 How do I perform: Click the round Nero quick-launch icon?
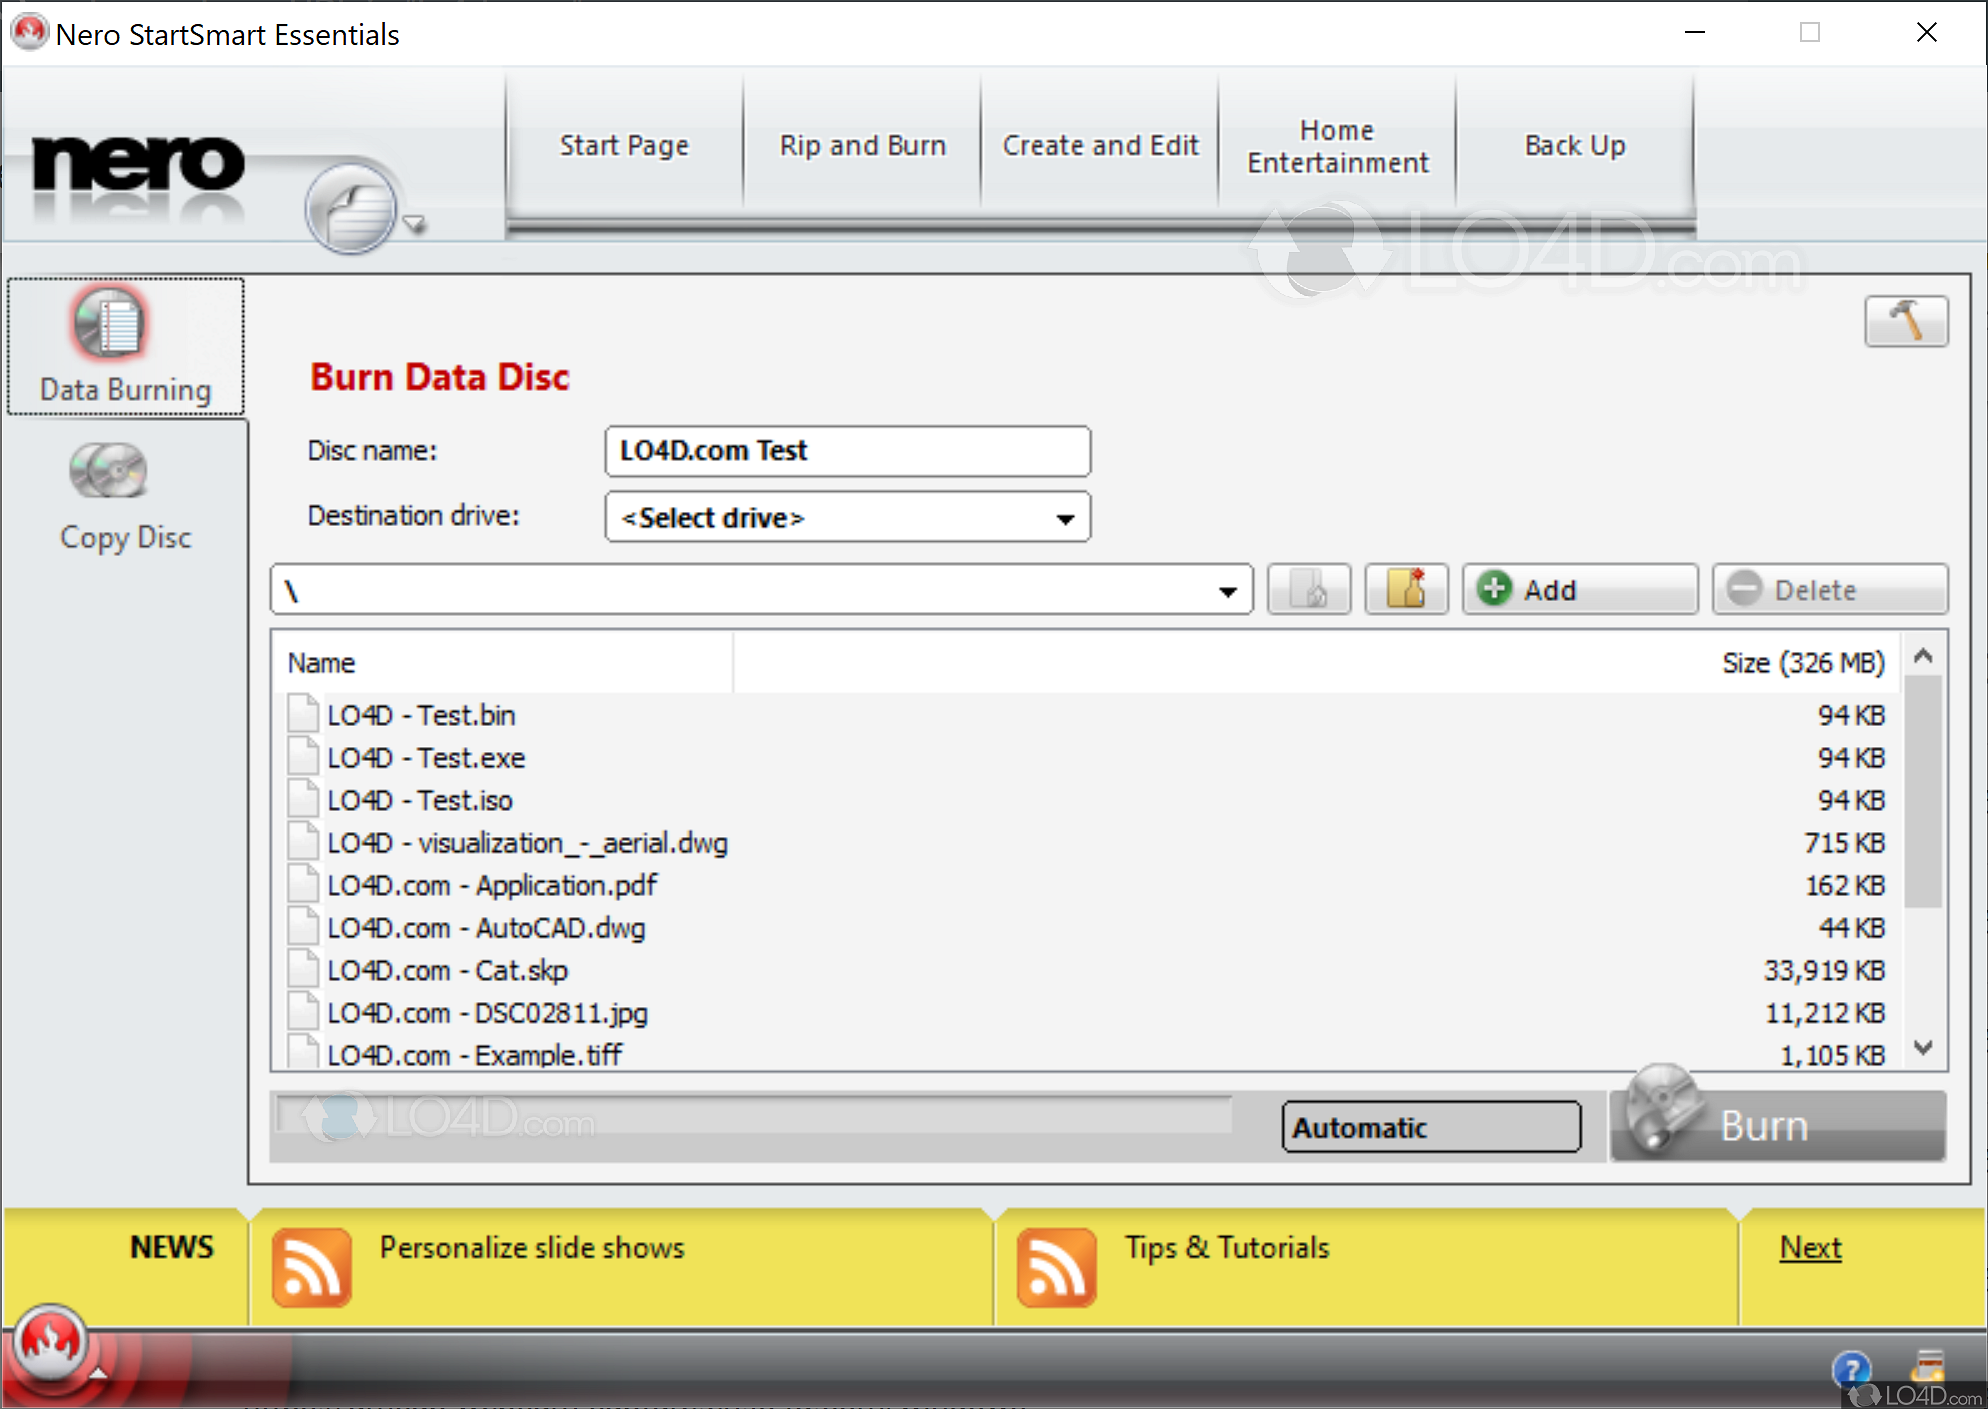[x=351, y=208]
